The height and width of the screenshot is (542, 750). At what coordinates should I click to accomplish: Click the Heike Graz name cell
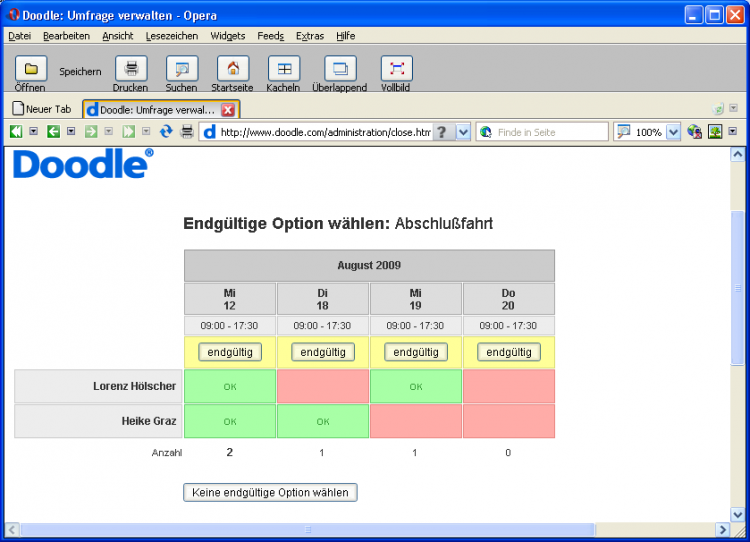[x=98, y=421]
